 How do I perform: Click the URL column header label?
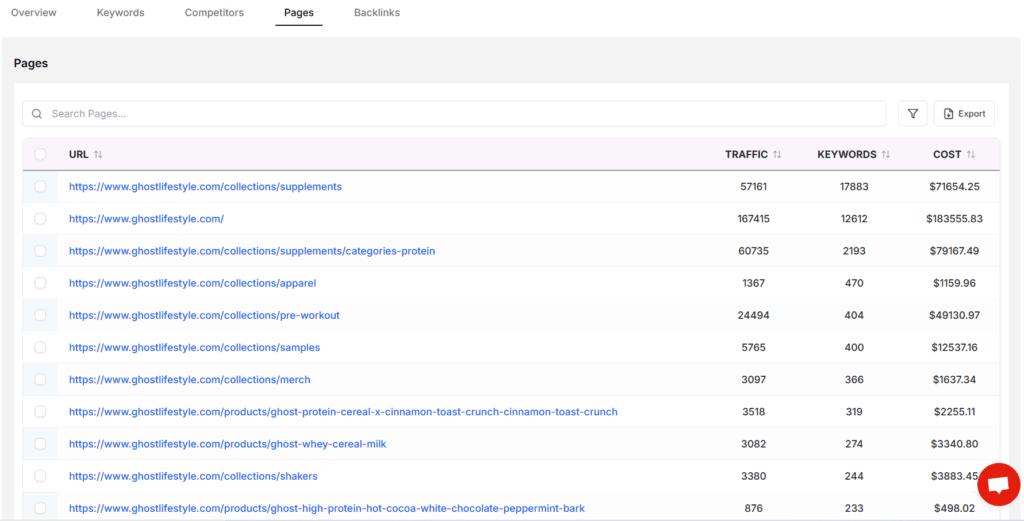[78, 155]
